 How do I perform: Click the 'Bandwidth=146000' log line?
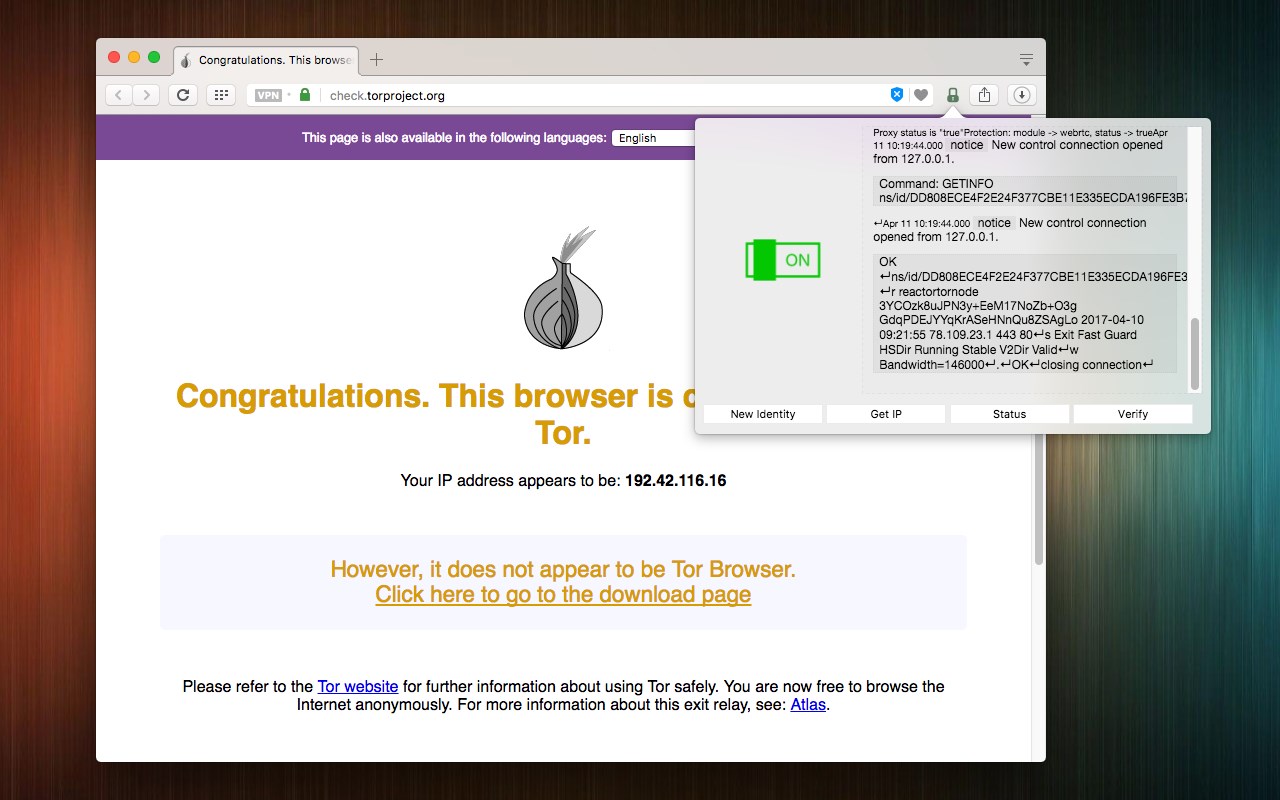point(1016,365)
